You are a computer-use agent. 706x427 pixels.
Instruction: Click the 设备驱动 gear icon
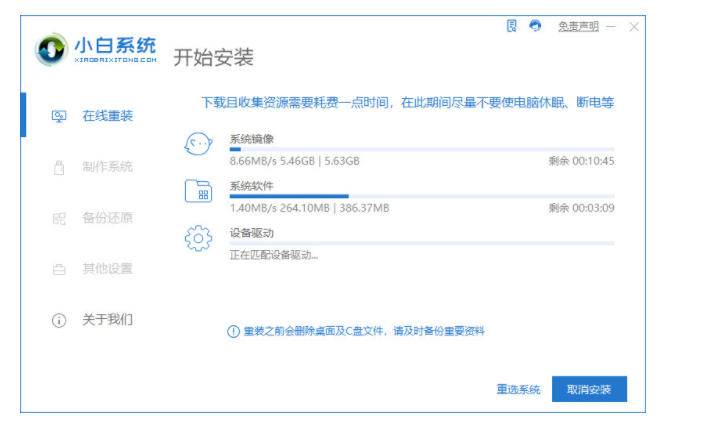point(198,239)
